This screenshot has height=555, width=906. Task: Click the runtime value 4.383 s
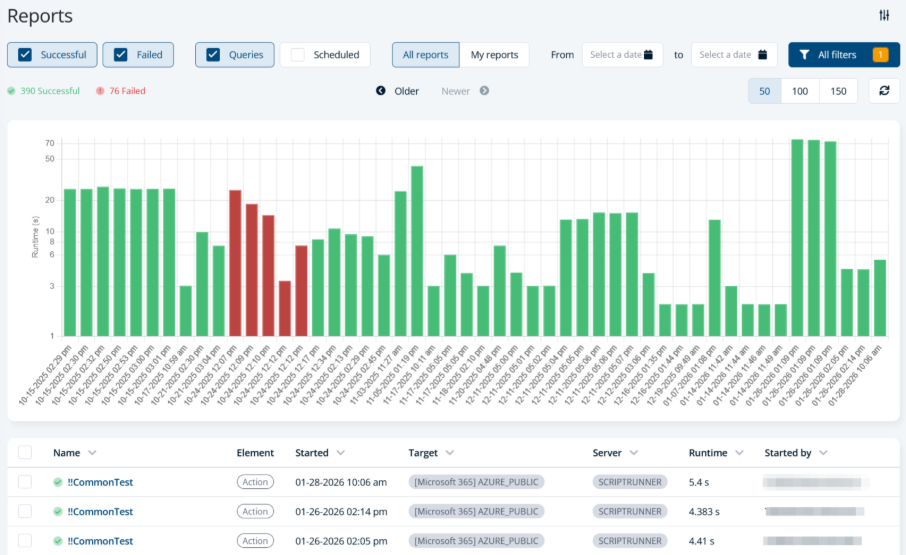[704, 512]
